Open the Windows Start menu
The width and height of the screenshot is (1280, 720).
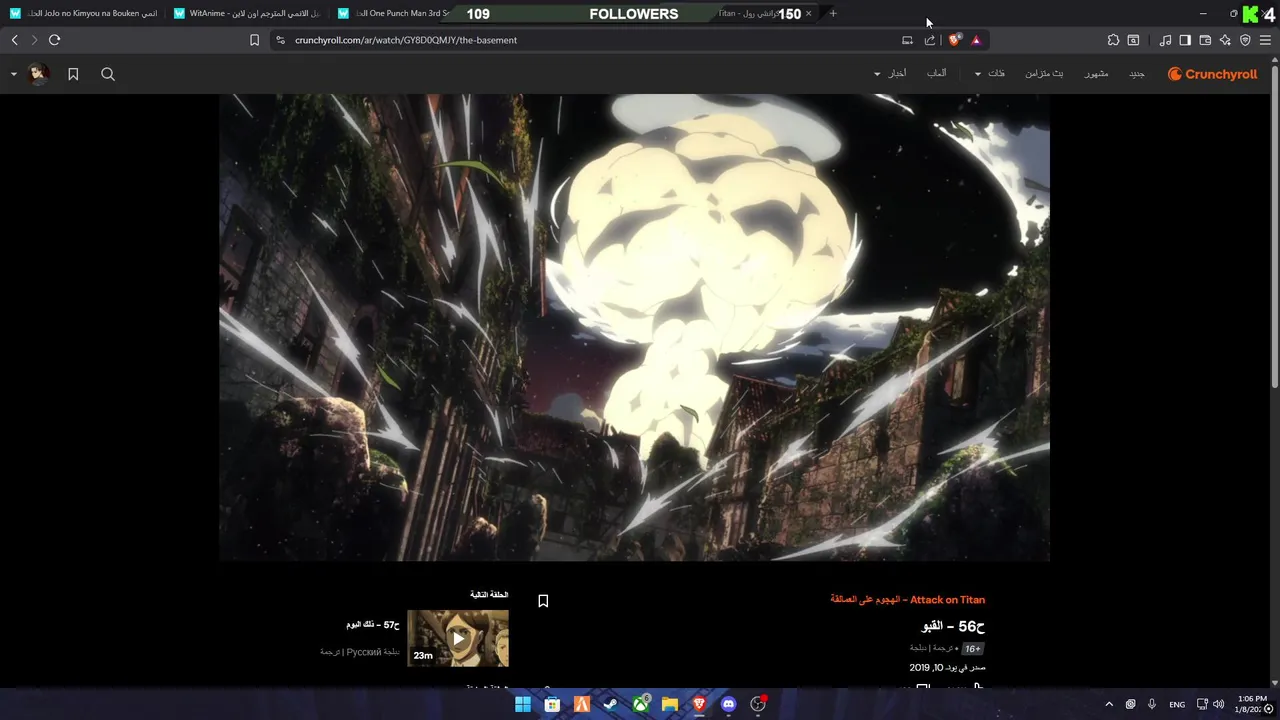[522, 704]
